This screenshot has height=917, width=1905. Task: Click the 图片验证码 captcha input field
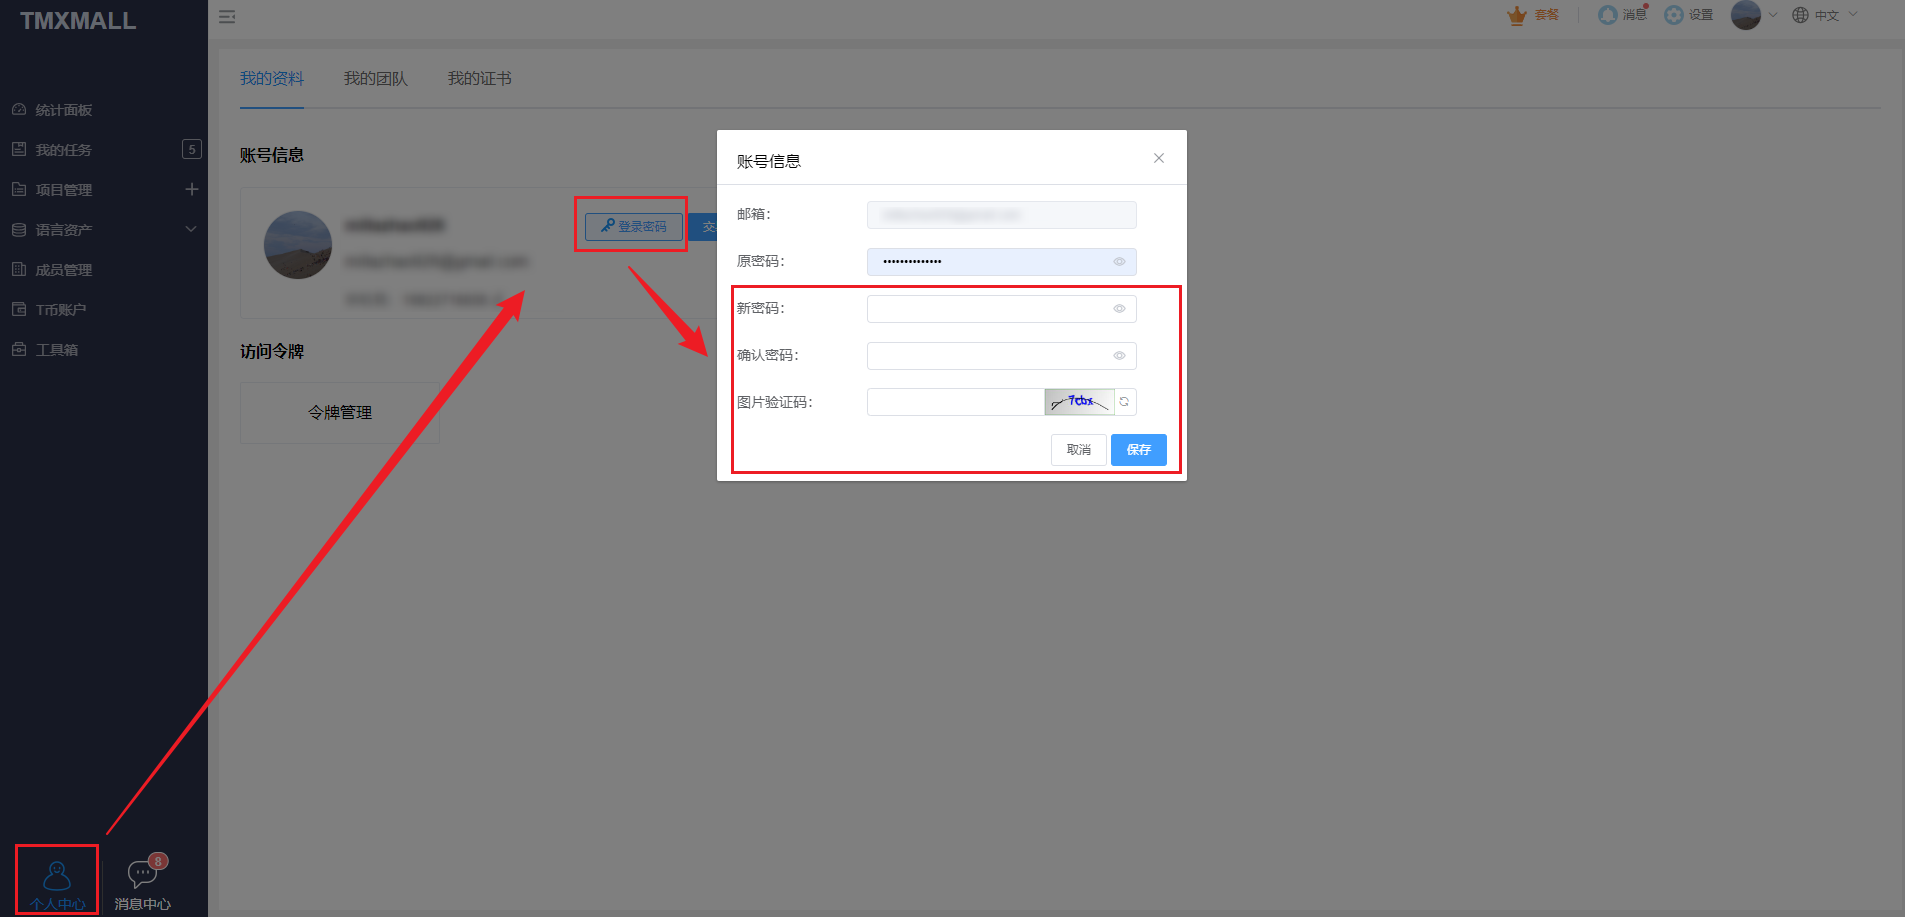955,402
